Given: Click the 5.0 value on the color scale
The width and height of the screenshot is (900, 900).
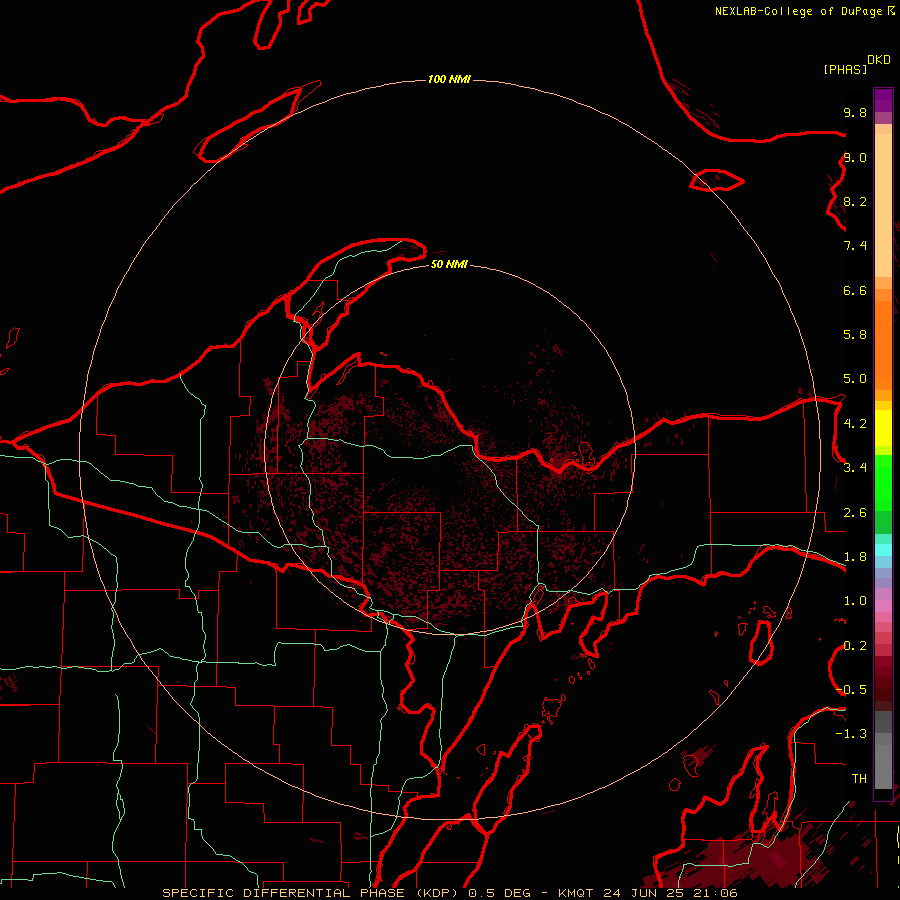Looking at the screenshot, I should click(x=855, y=379).
